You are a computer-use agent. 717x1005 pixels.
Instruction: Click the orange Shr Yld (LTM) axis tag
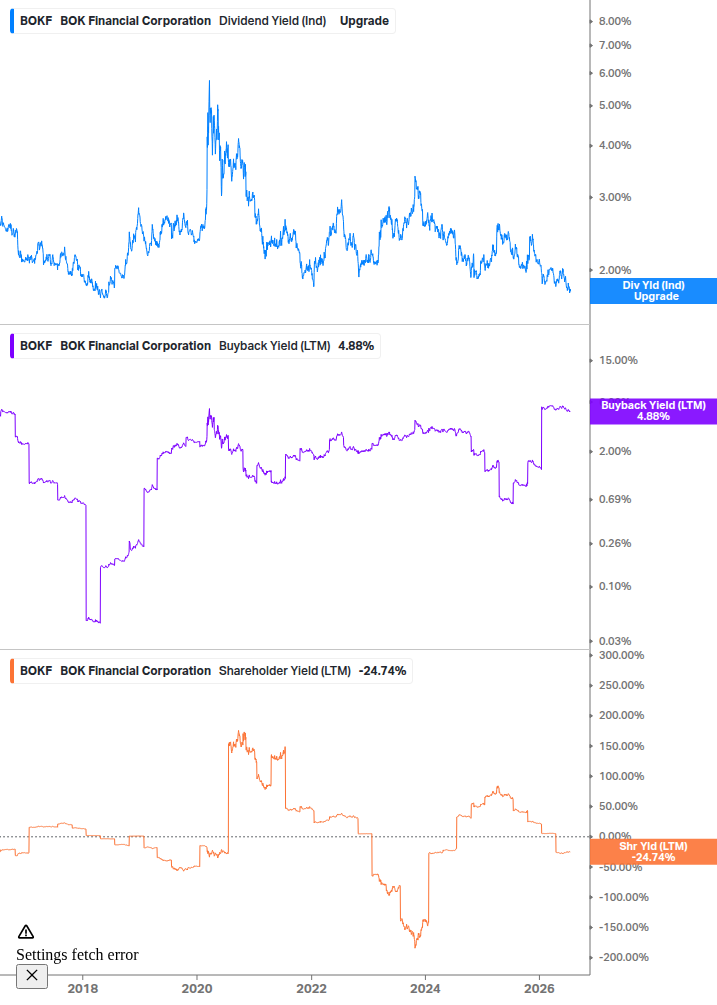(x=653, y=852)
